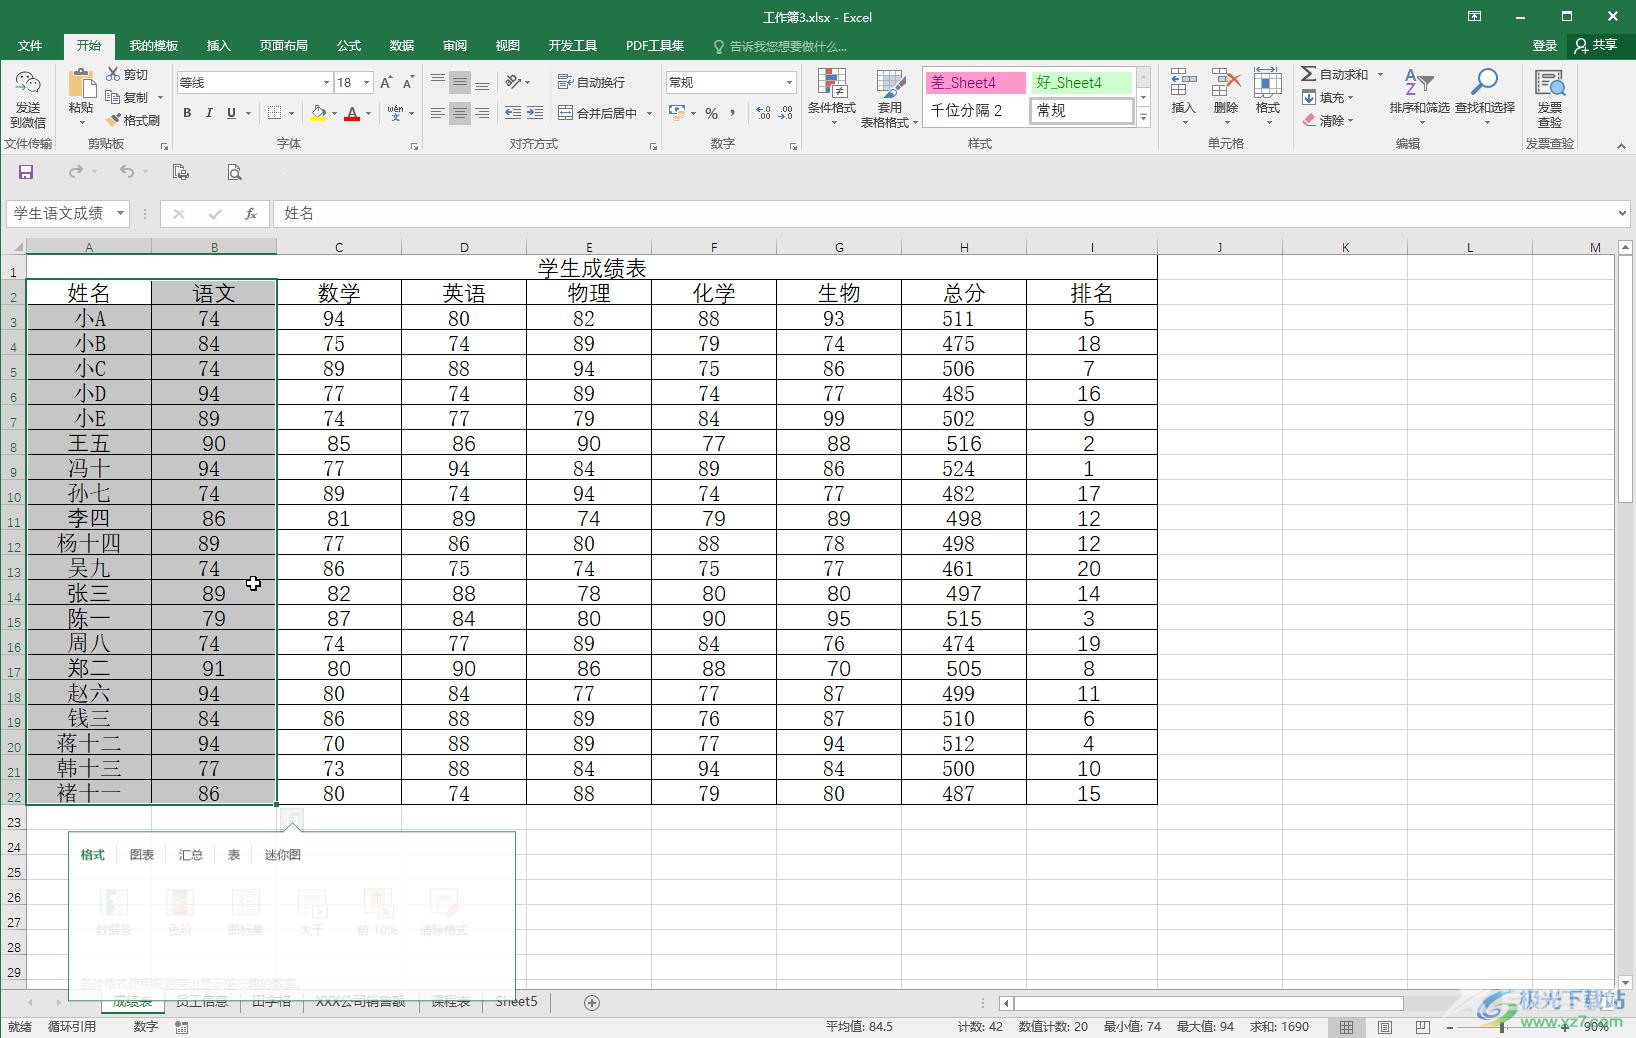The width and height of the screenshot is (1636, 1038).
Task: Toggle Bold formatting
Action: click(187, 113)
